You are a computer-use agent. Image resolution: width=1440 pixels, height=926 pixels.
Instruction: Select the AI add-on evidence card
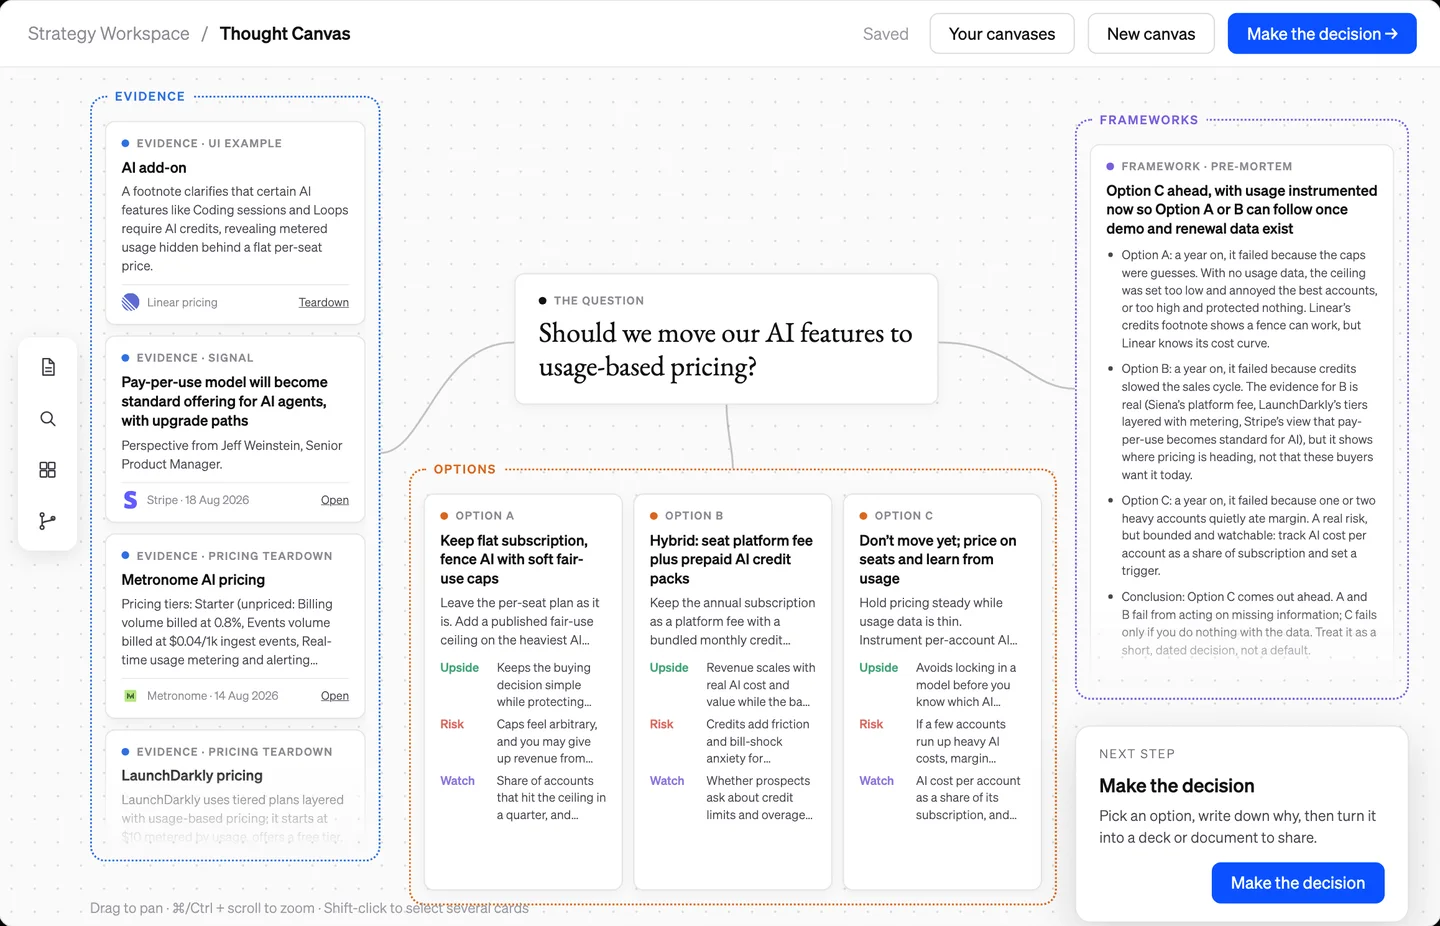(x=235, y=224)
